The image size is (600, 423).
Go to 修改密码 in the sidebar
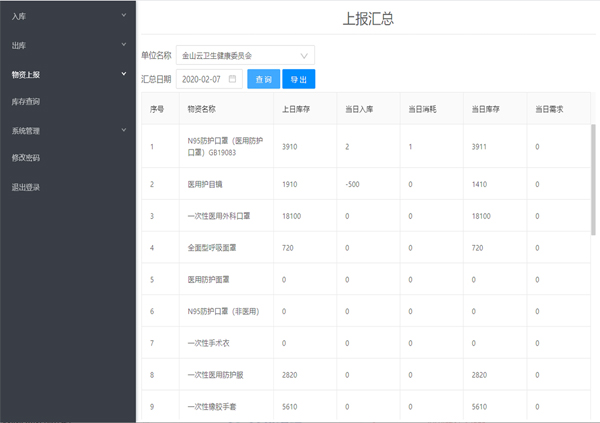(x=26, y=158)
